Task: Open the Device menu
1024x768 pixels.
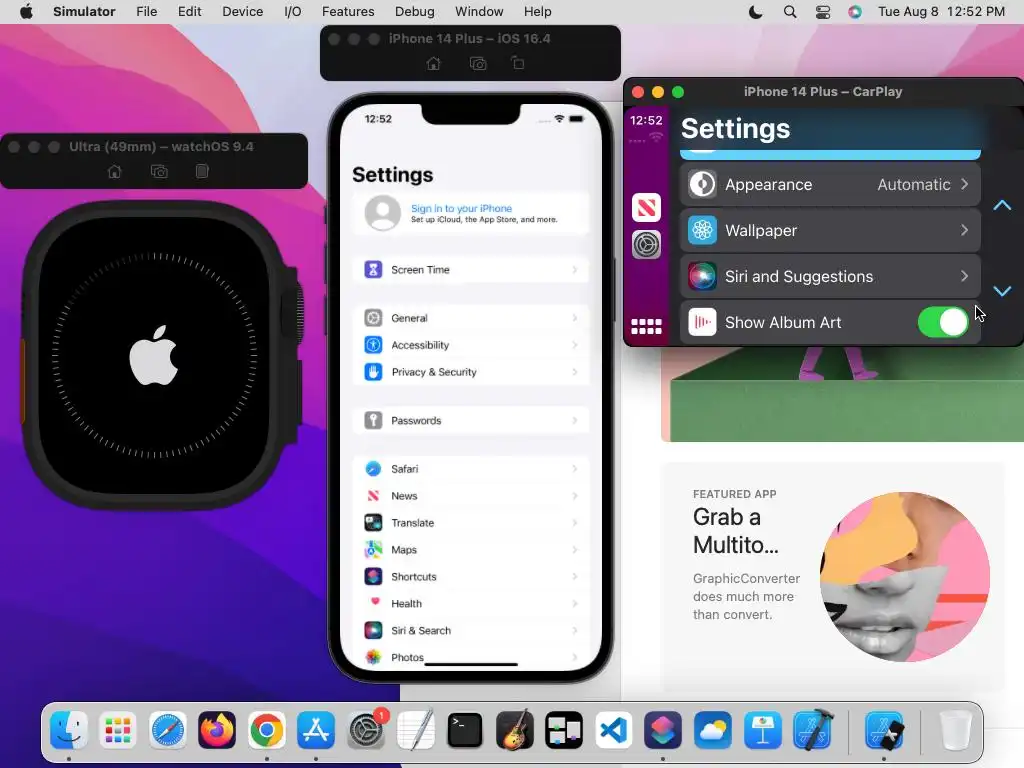Action: click(x=242, y=12)
